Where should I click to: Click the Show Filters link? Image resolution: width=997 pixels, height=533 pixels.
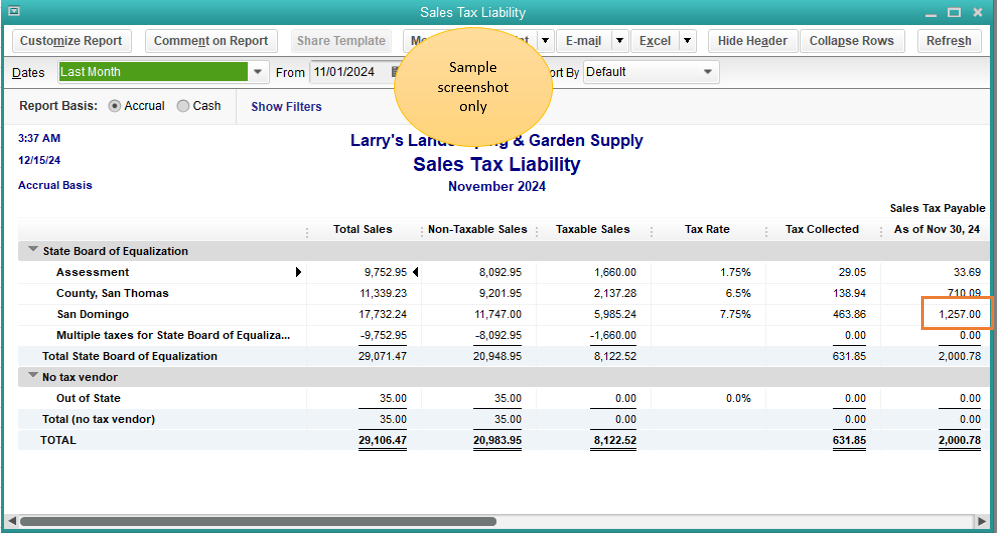[286, 107]
